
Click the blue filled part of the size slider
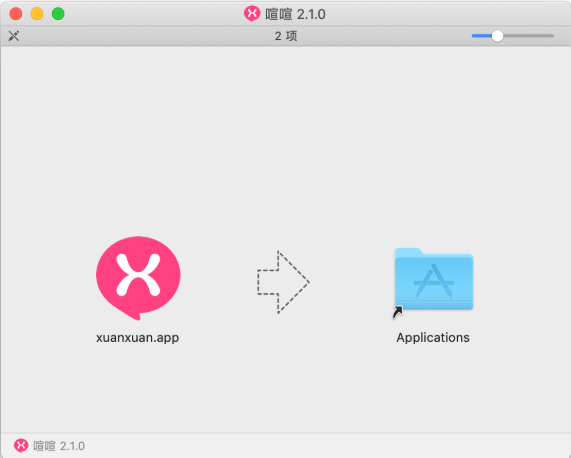(481, 36)
